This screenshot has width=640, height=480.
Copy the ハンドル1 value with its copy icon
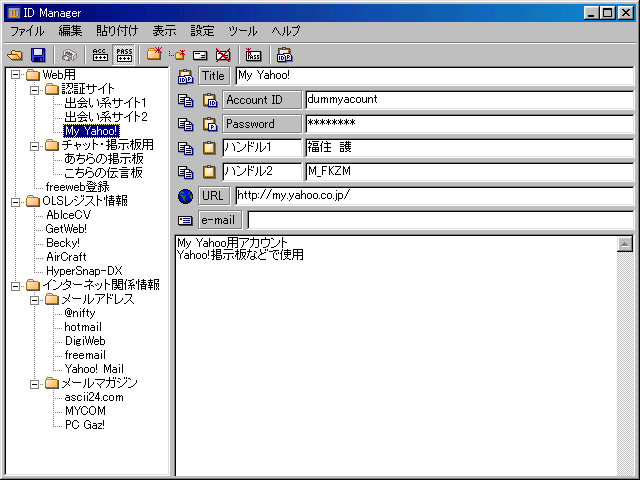[186, 148]
